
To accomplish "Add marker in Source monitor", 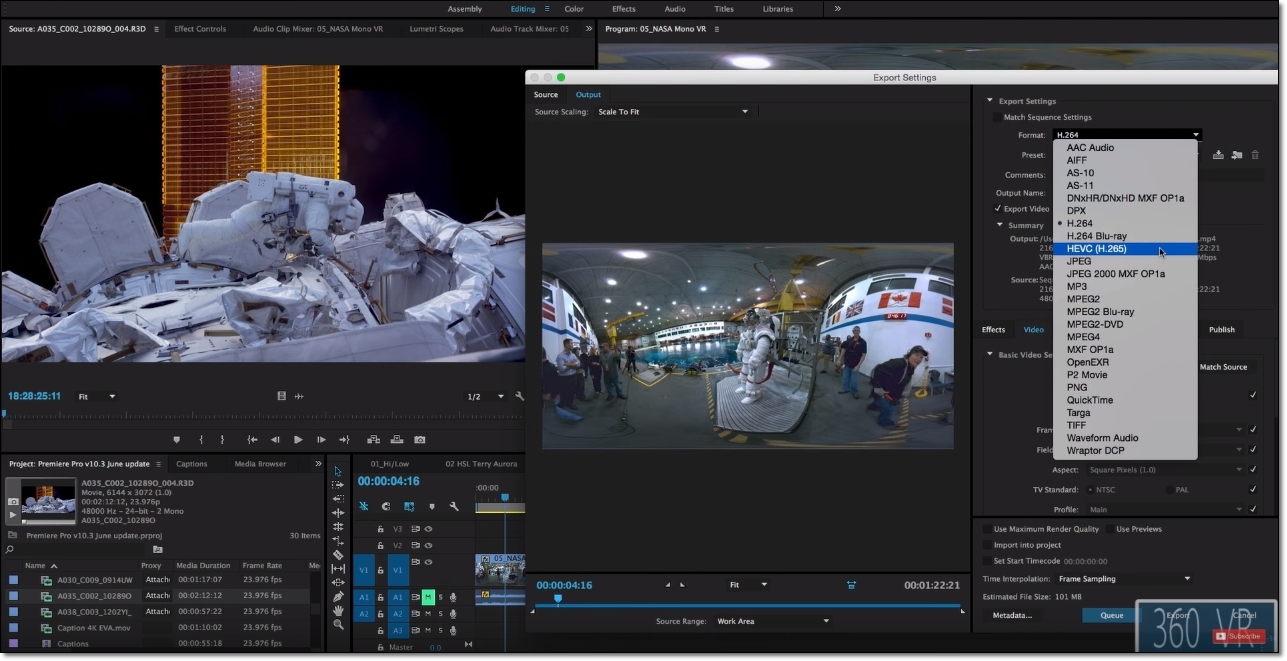I will point(177,439).
